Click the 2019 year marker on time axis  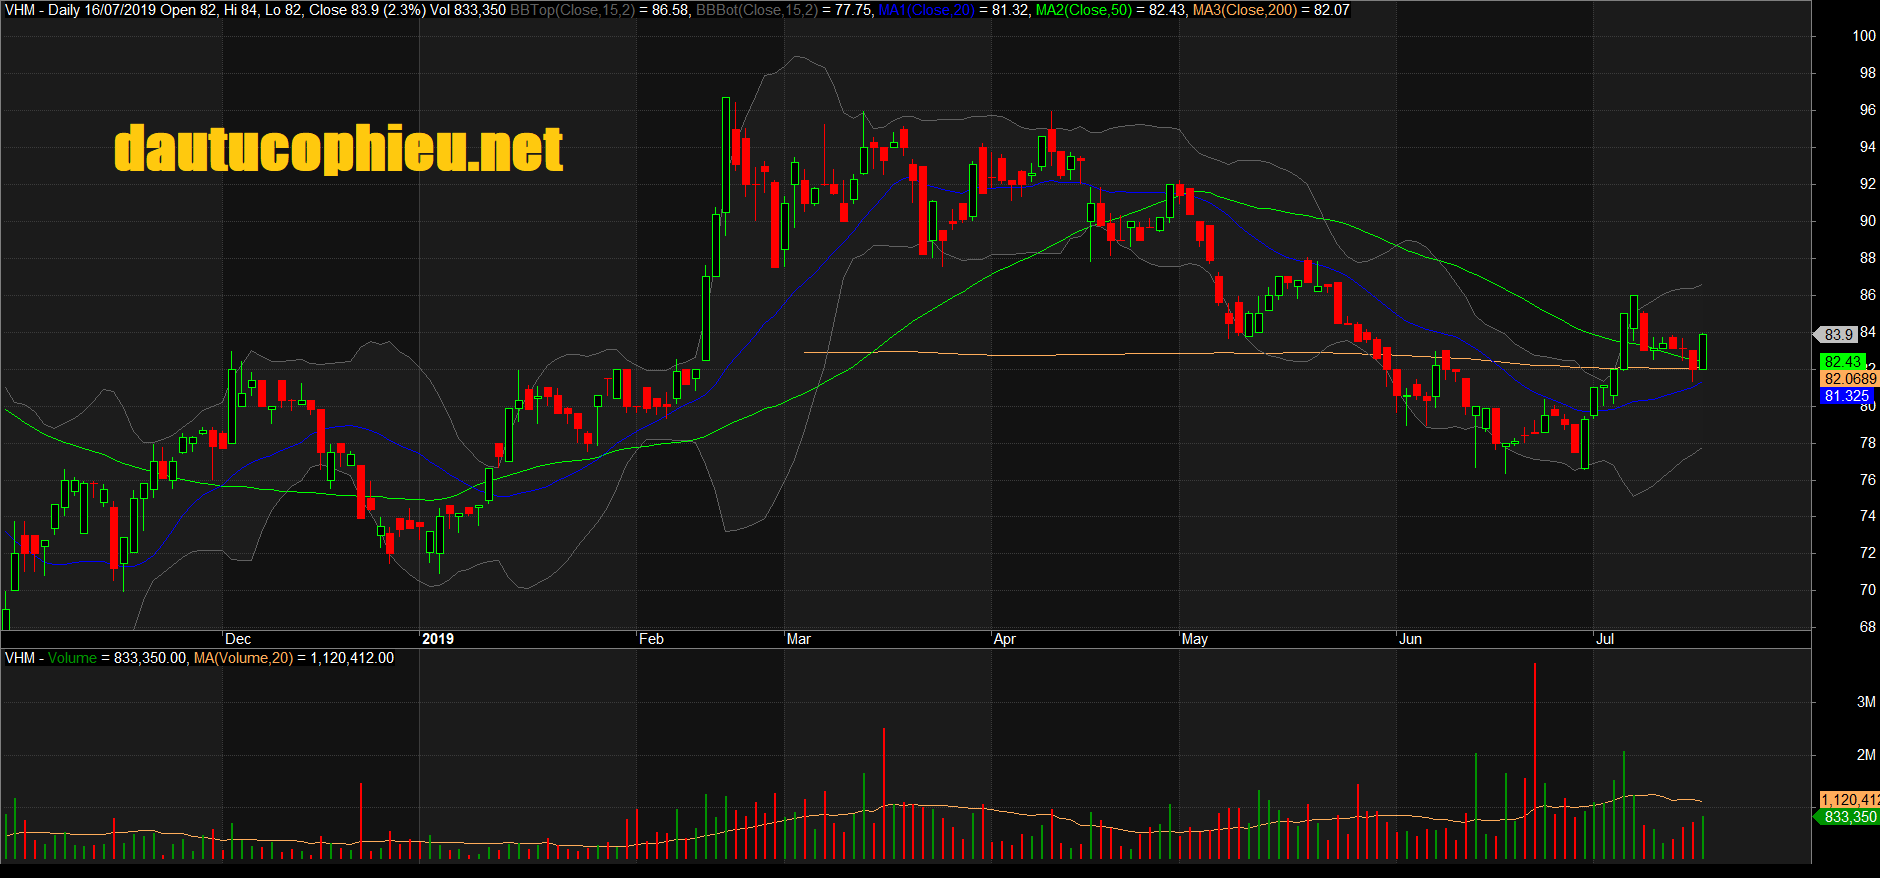tap(437, 639)
